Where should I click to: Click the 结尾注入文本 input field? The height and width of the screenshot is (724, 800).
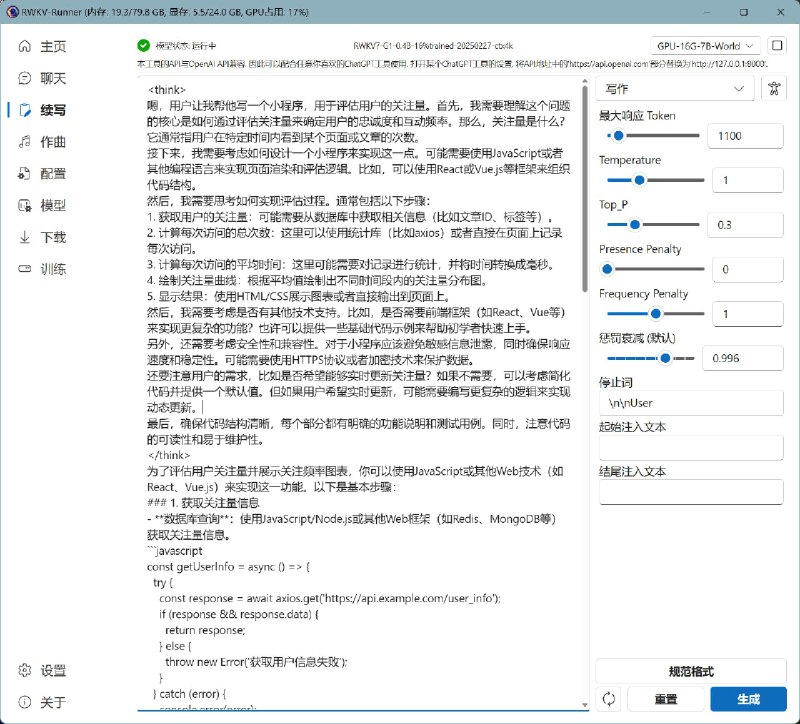pyautogui.click(x=691, y=492)
